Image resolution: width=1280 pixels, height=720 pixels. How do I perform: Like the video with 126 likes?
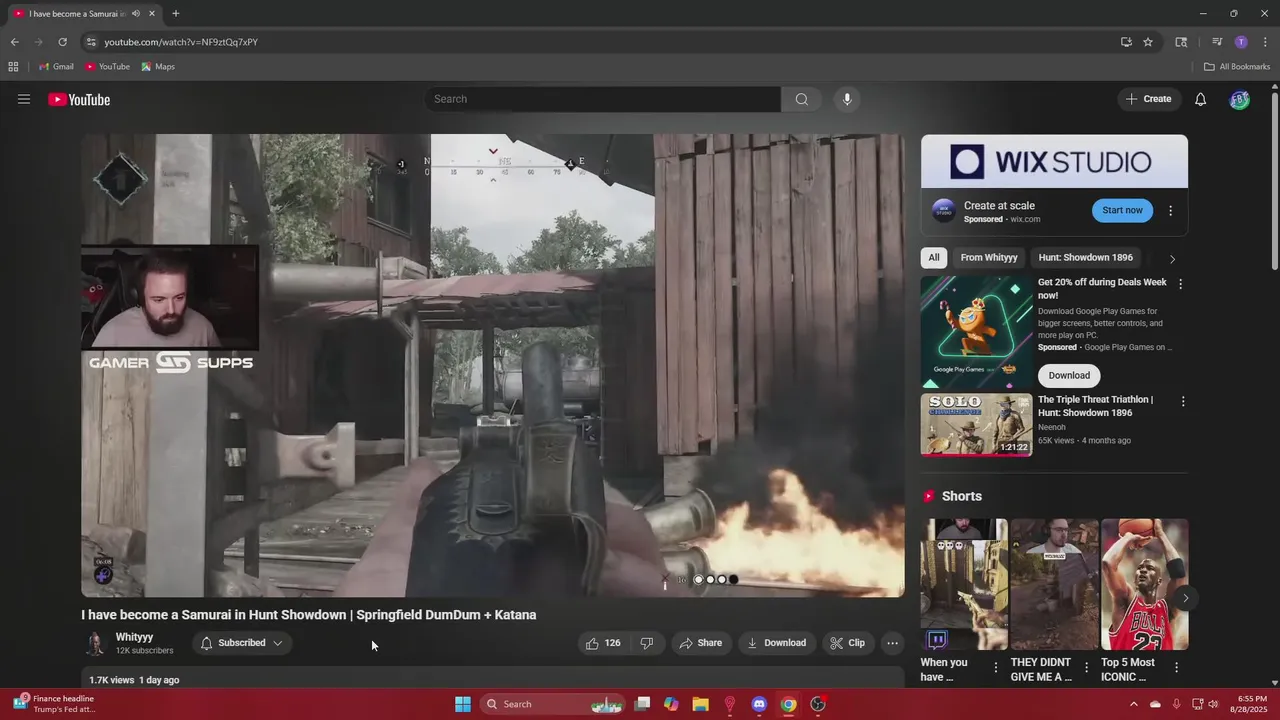pyautogui.click(x=603, y=643)
